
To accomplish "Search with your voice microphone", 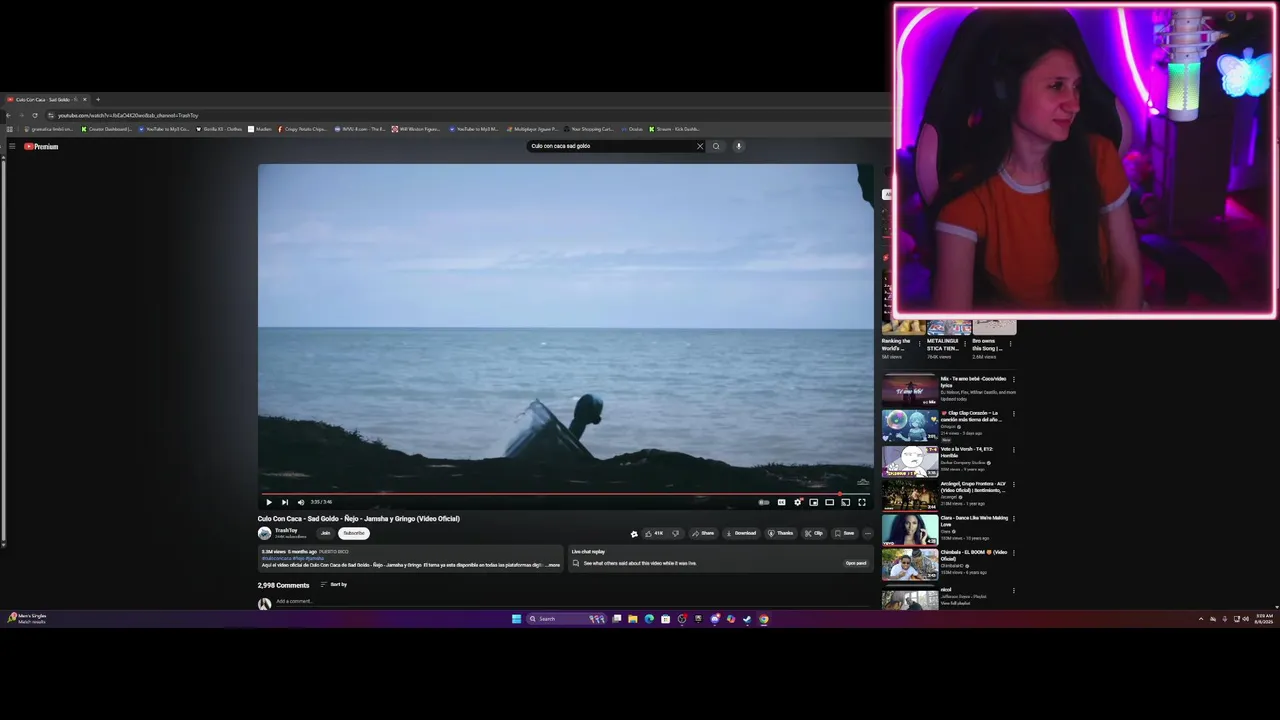I will click(739, 146).
